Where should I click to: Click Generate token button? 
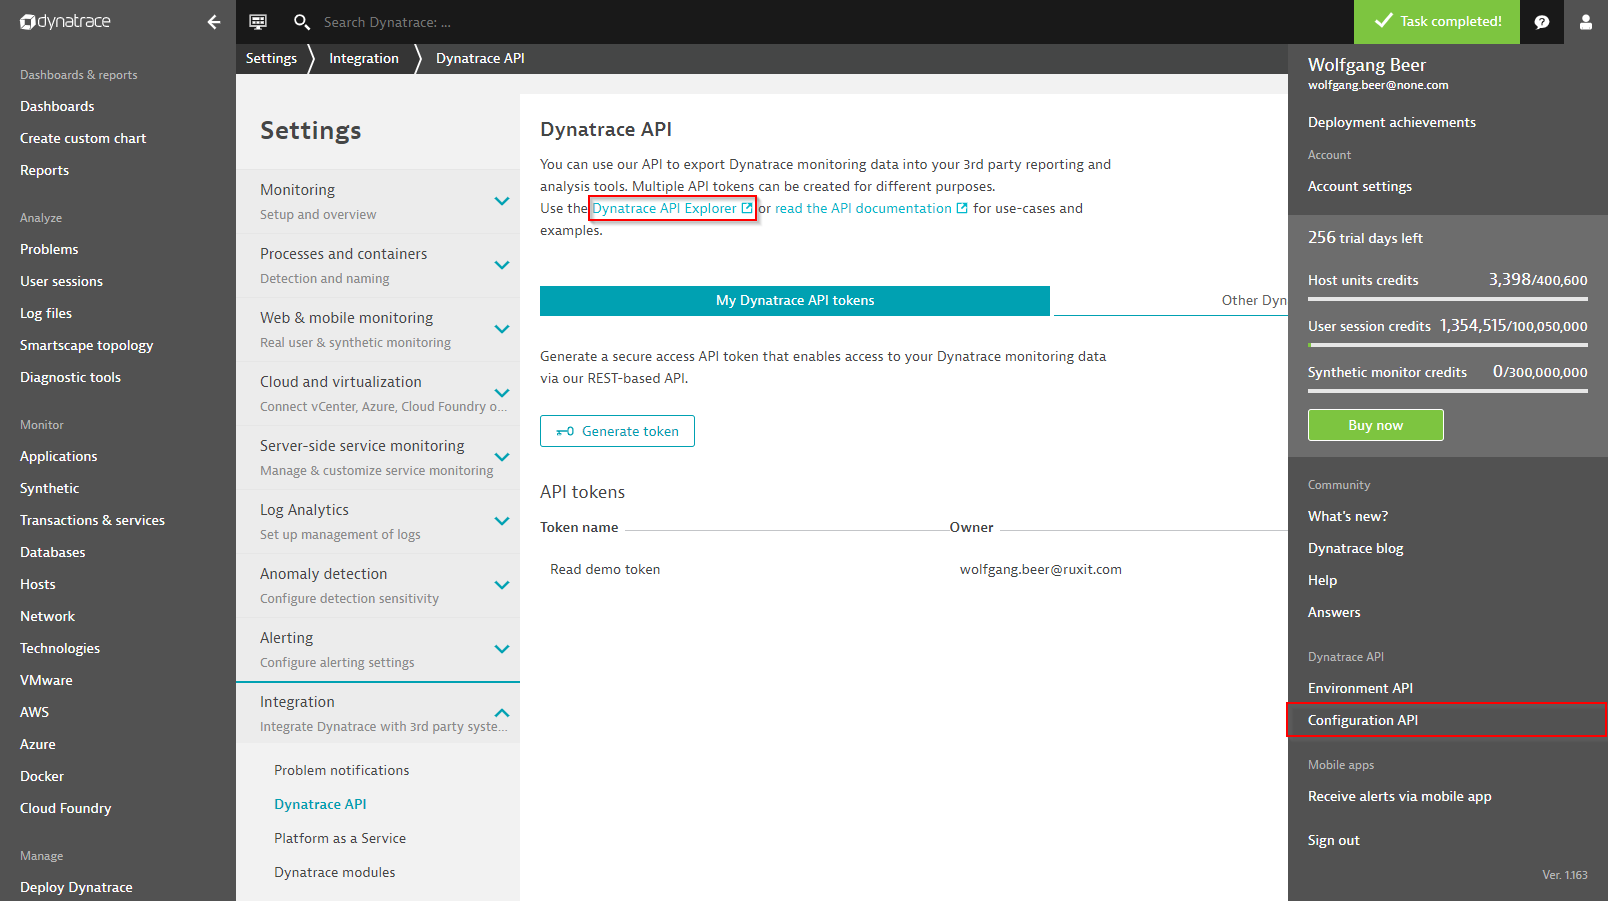tap(617, 431)
